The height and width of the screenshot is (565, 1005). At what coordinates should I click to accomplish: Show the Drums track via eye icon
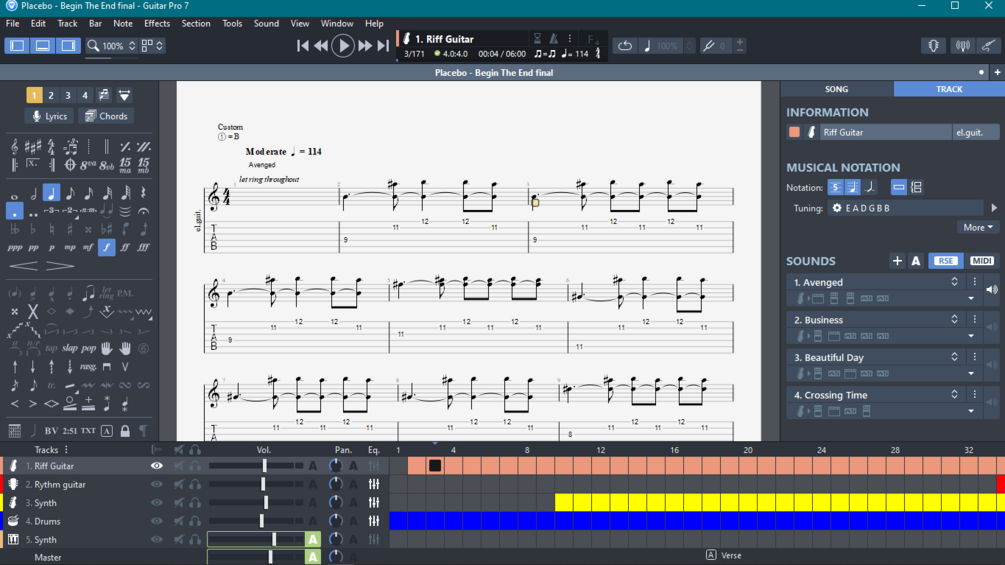pyautogui.click(x=156, y=521)
